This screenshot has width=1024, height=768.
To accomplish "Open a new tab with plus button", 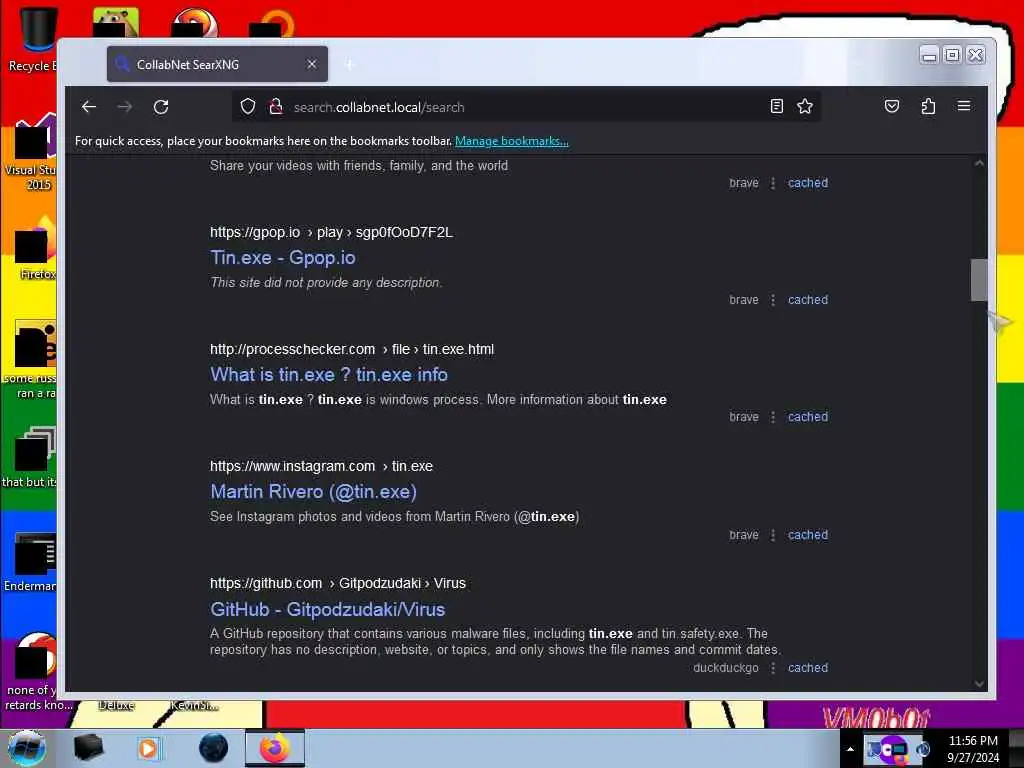I will click(349, 65).
